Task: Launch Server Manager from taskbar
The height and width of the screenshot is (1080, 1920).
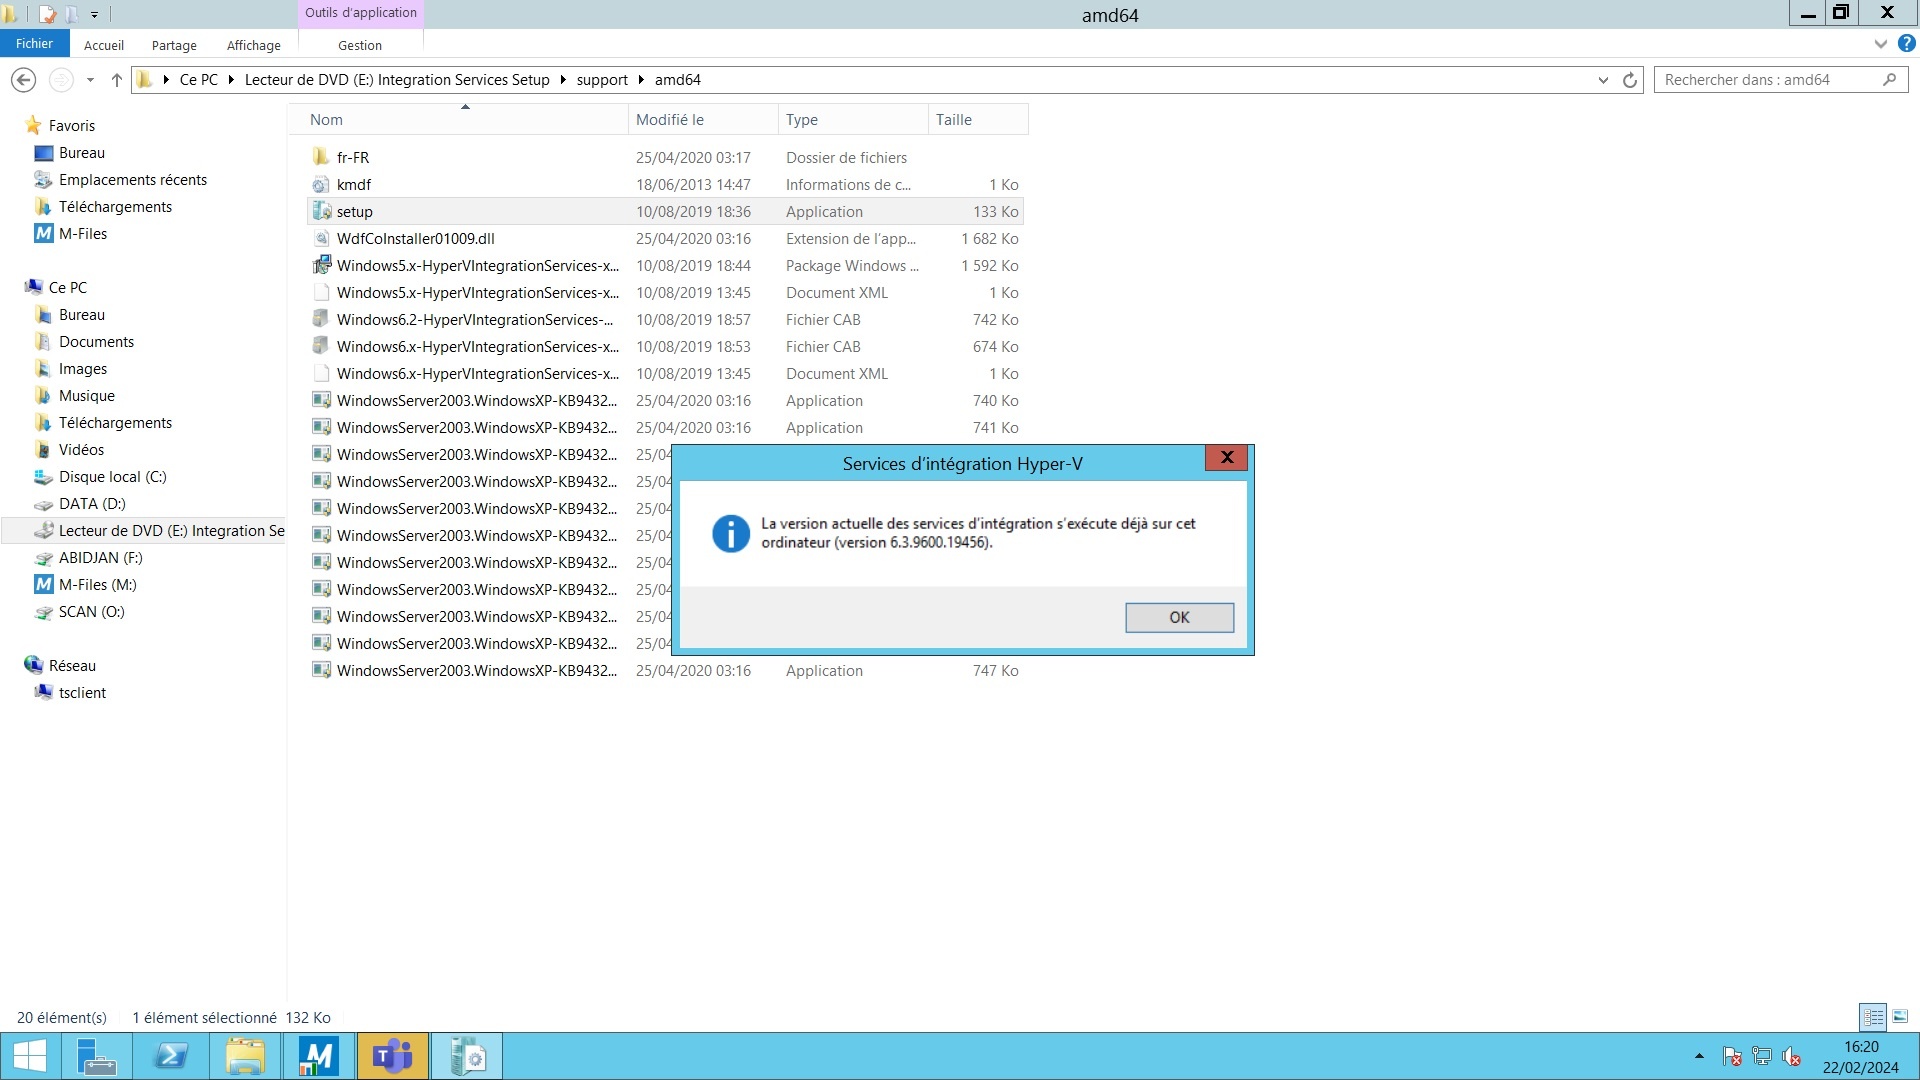Action: click(x=97, y=1057)
